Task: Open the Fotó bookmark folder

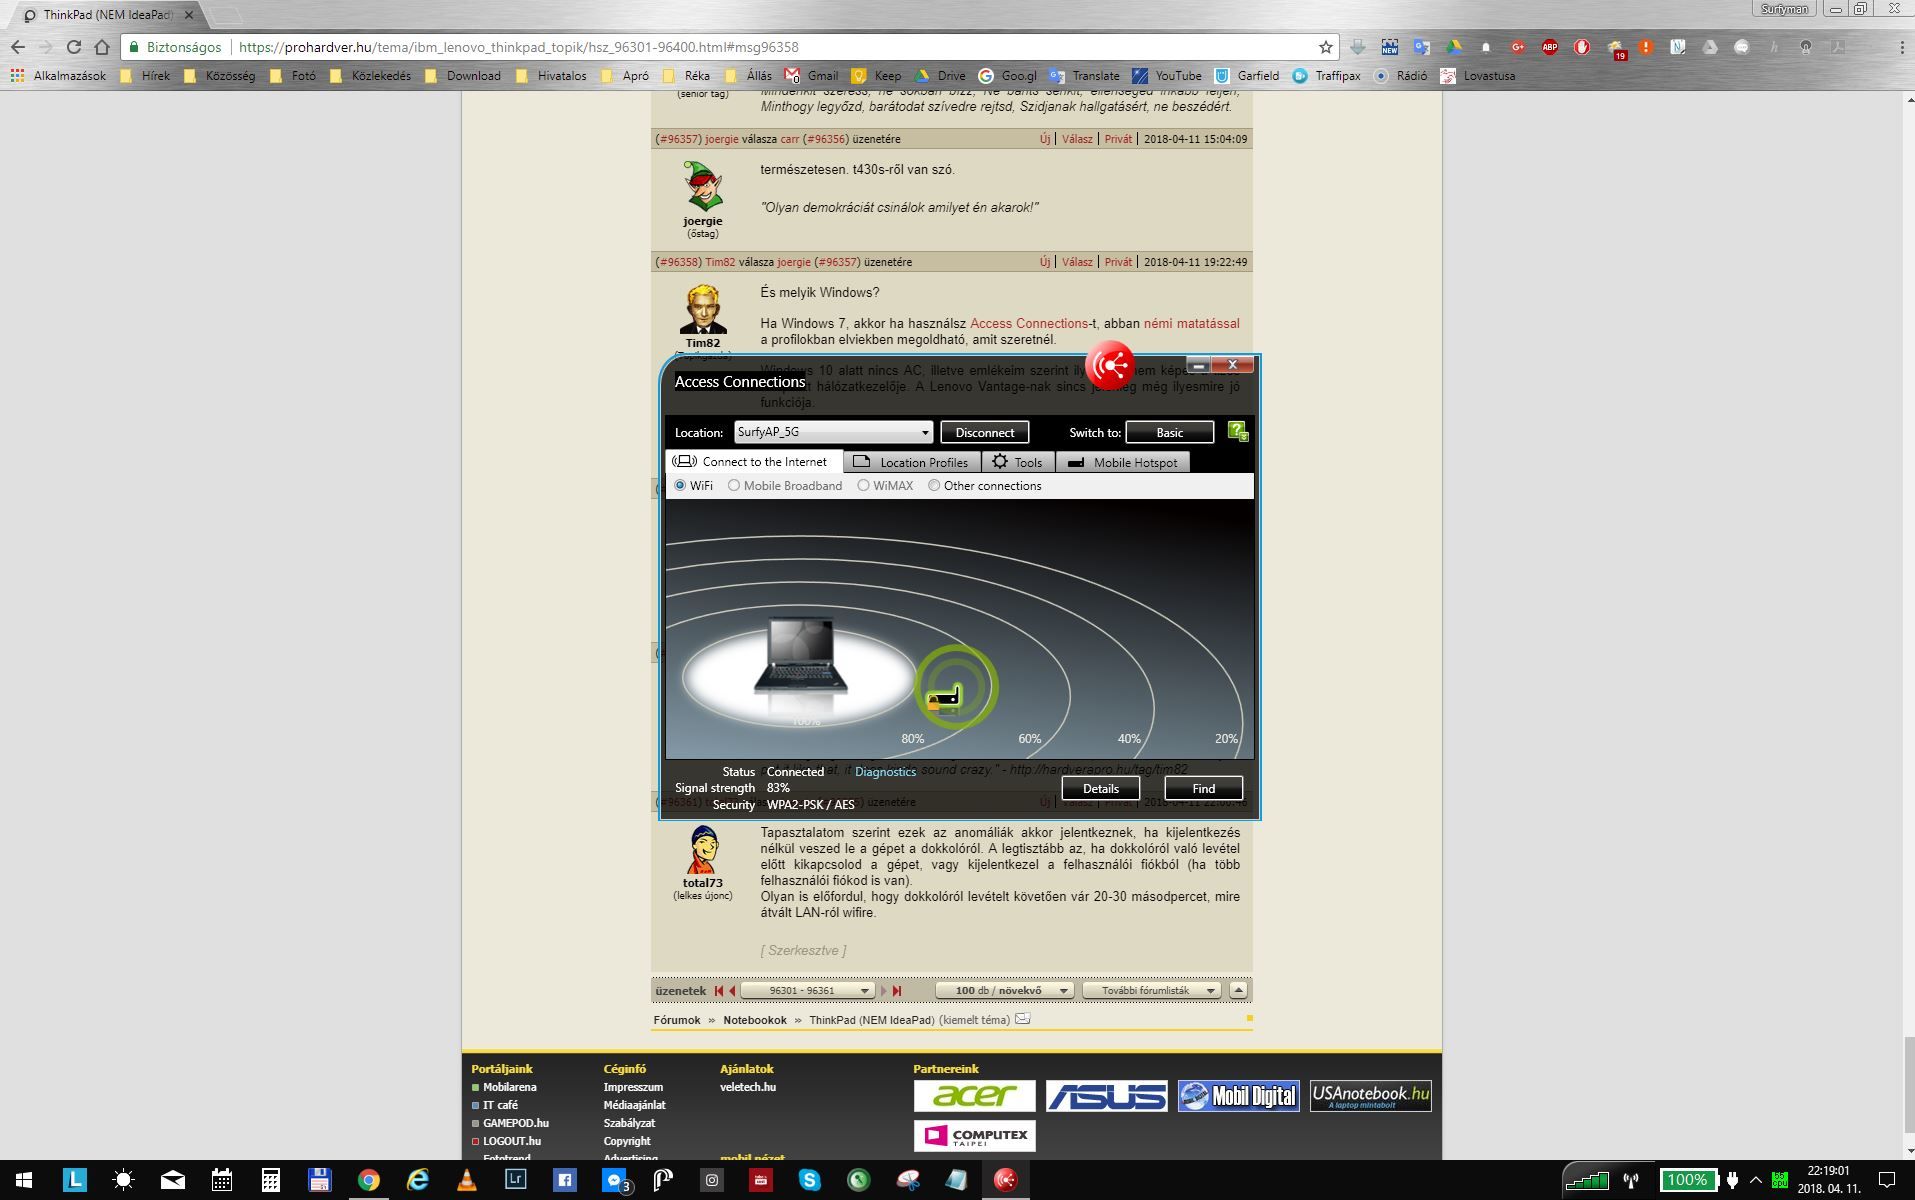Action: [293, 76]
